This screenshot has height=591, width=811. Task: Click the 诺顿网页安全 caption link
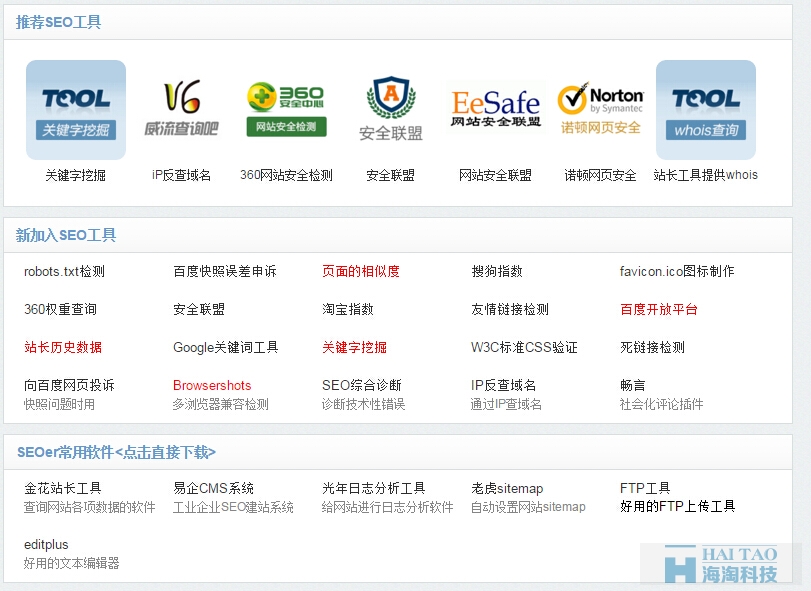click(600, 175)
